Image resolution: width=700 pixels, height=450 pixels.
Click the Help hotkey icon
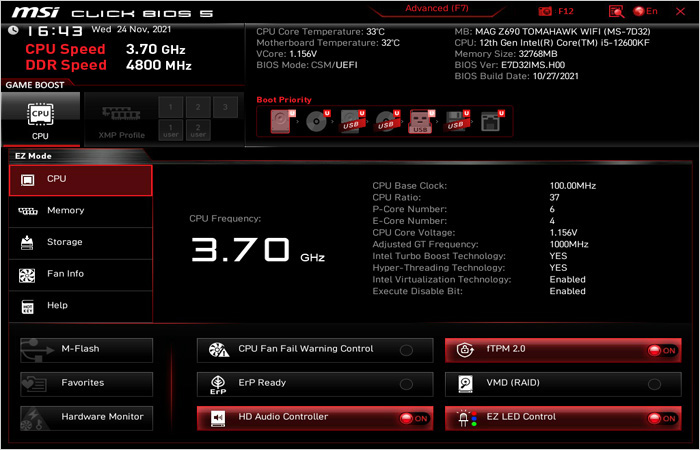point(28,307)
